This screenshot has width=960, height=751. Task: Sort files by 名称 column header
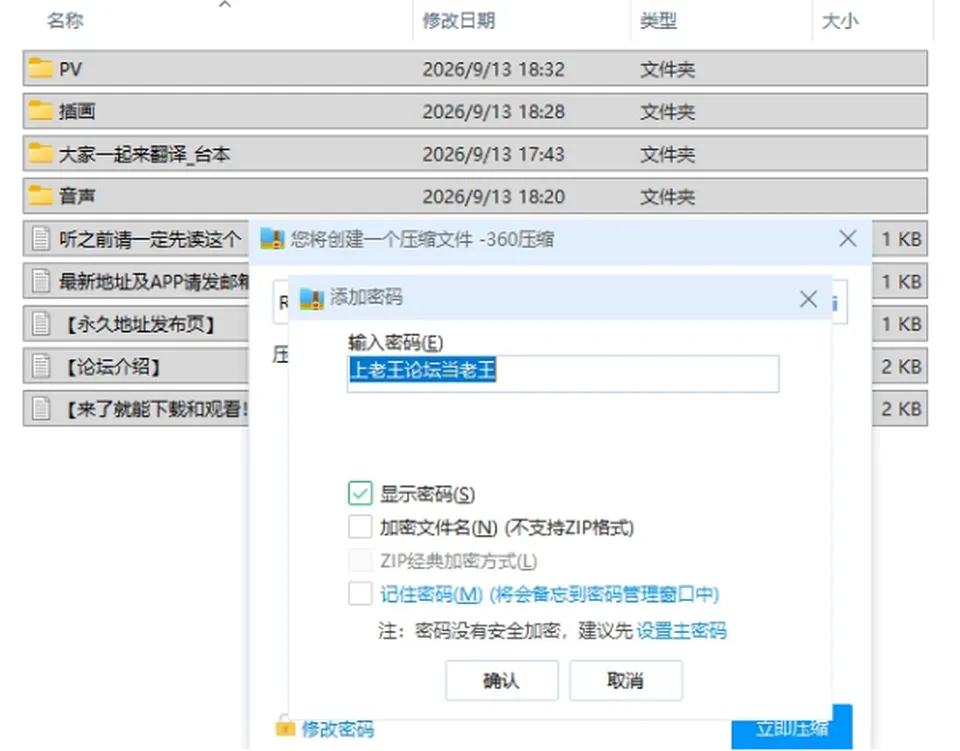(x=65, y=21)
